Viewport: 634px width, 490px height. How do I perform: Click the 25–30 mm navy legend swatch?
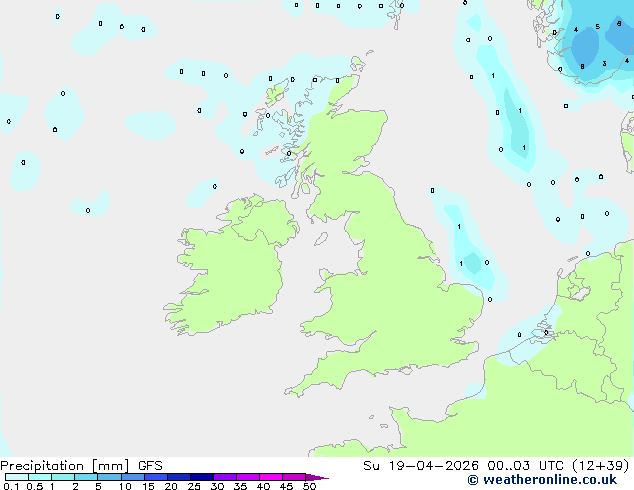[202, 477]
